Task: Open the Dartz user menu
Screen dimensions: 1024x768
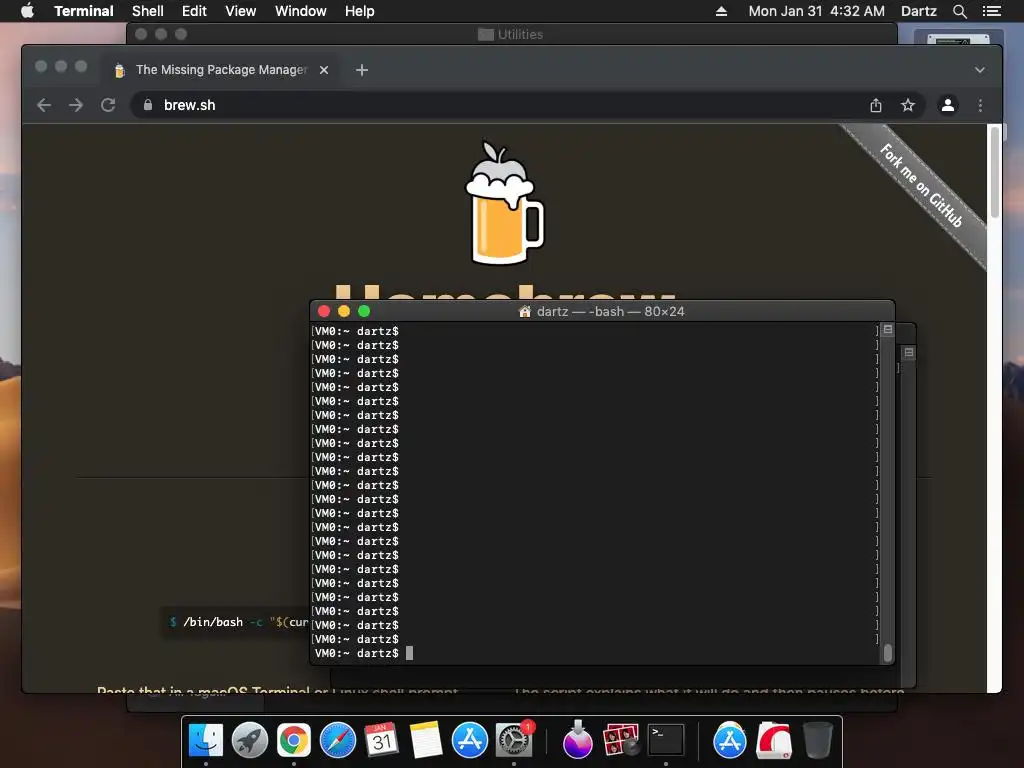Action: pos(918,11)
